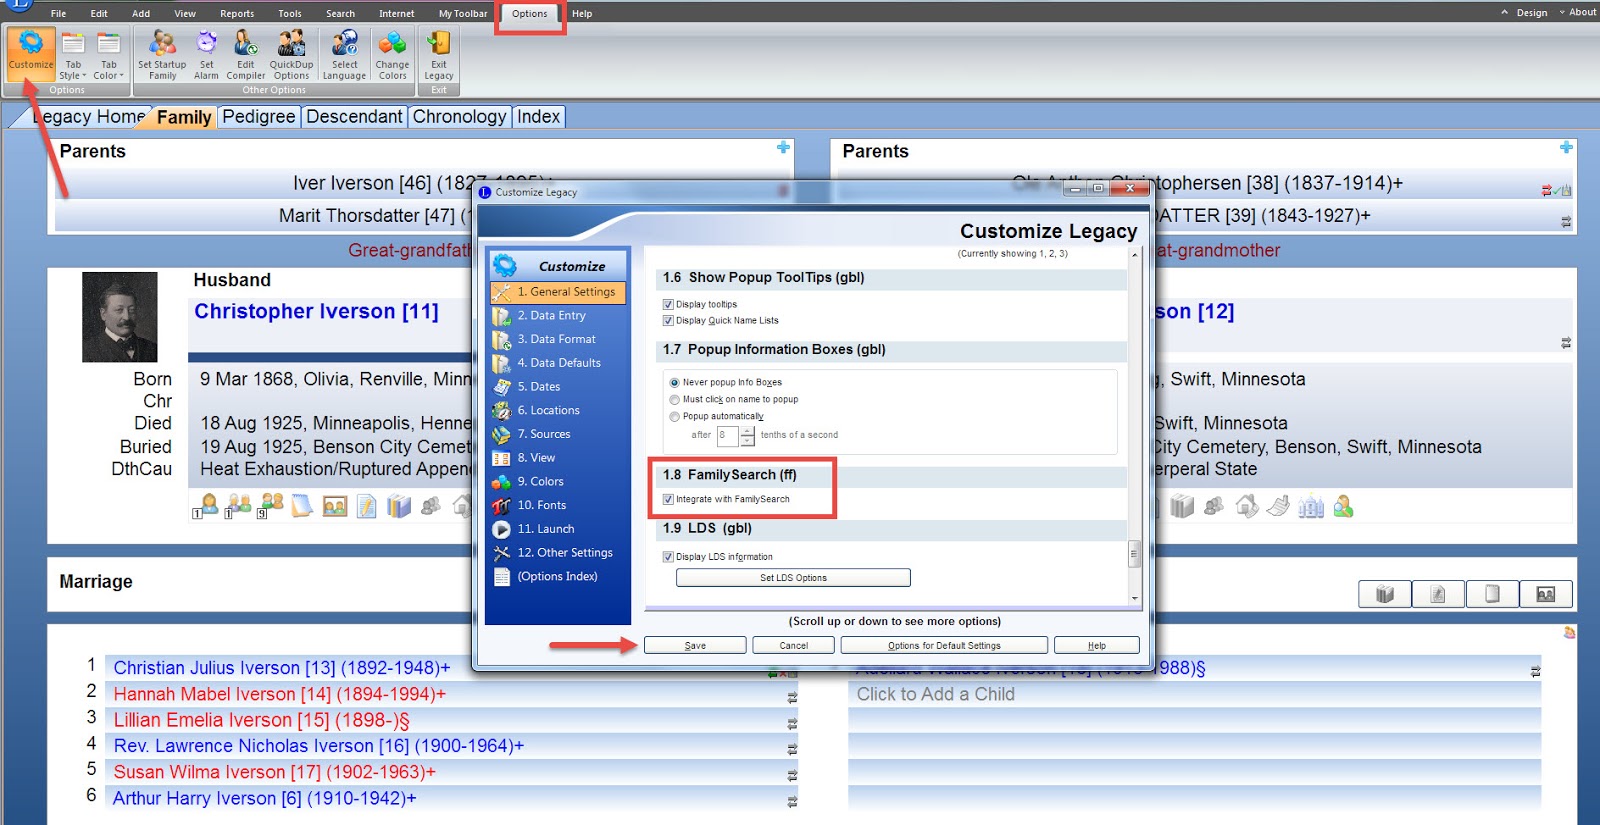Click the options list scrollbar thumb
The image size is (1600, 825).
(1134, 553)
